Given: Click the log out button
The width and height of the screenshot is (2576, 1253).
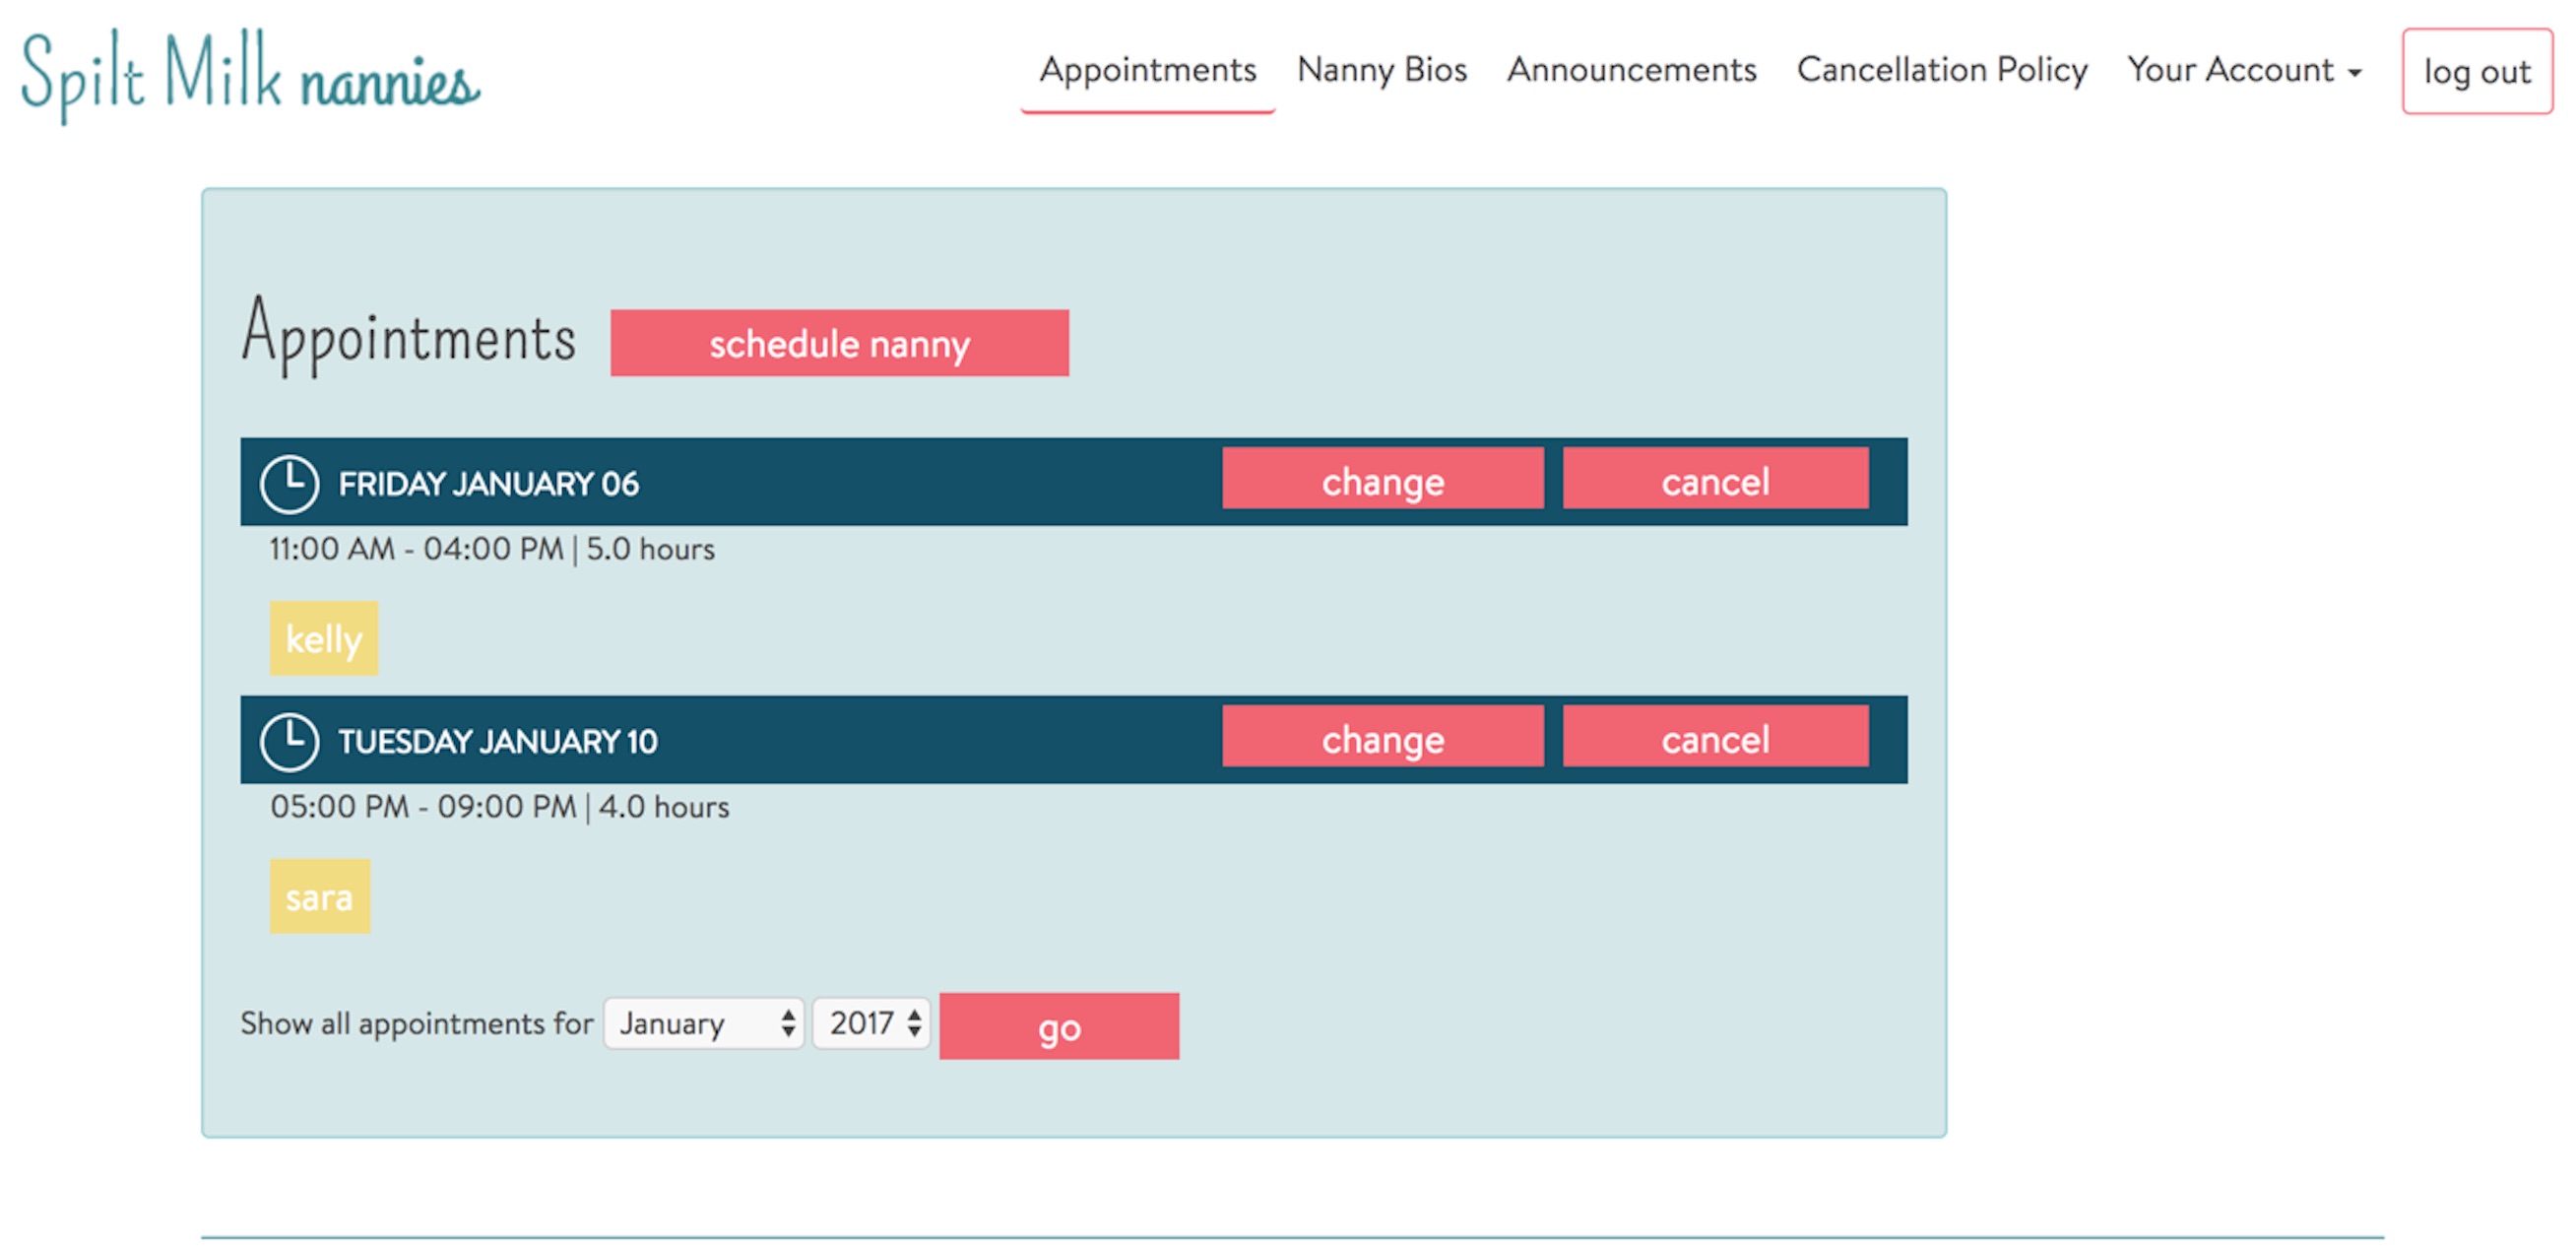Looking at the screenshot, I should [x=2476, y=72].
